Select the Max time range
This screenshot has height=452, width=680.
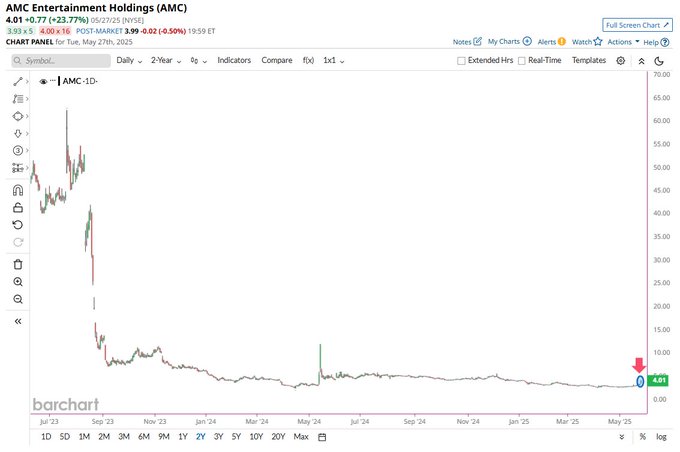pos(301,437)
